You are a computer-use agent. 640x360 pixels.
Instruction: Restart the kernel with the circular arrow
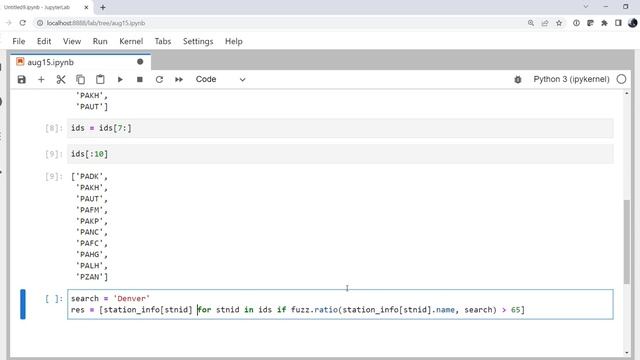(x=159, y=80)
